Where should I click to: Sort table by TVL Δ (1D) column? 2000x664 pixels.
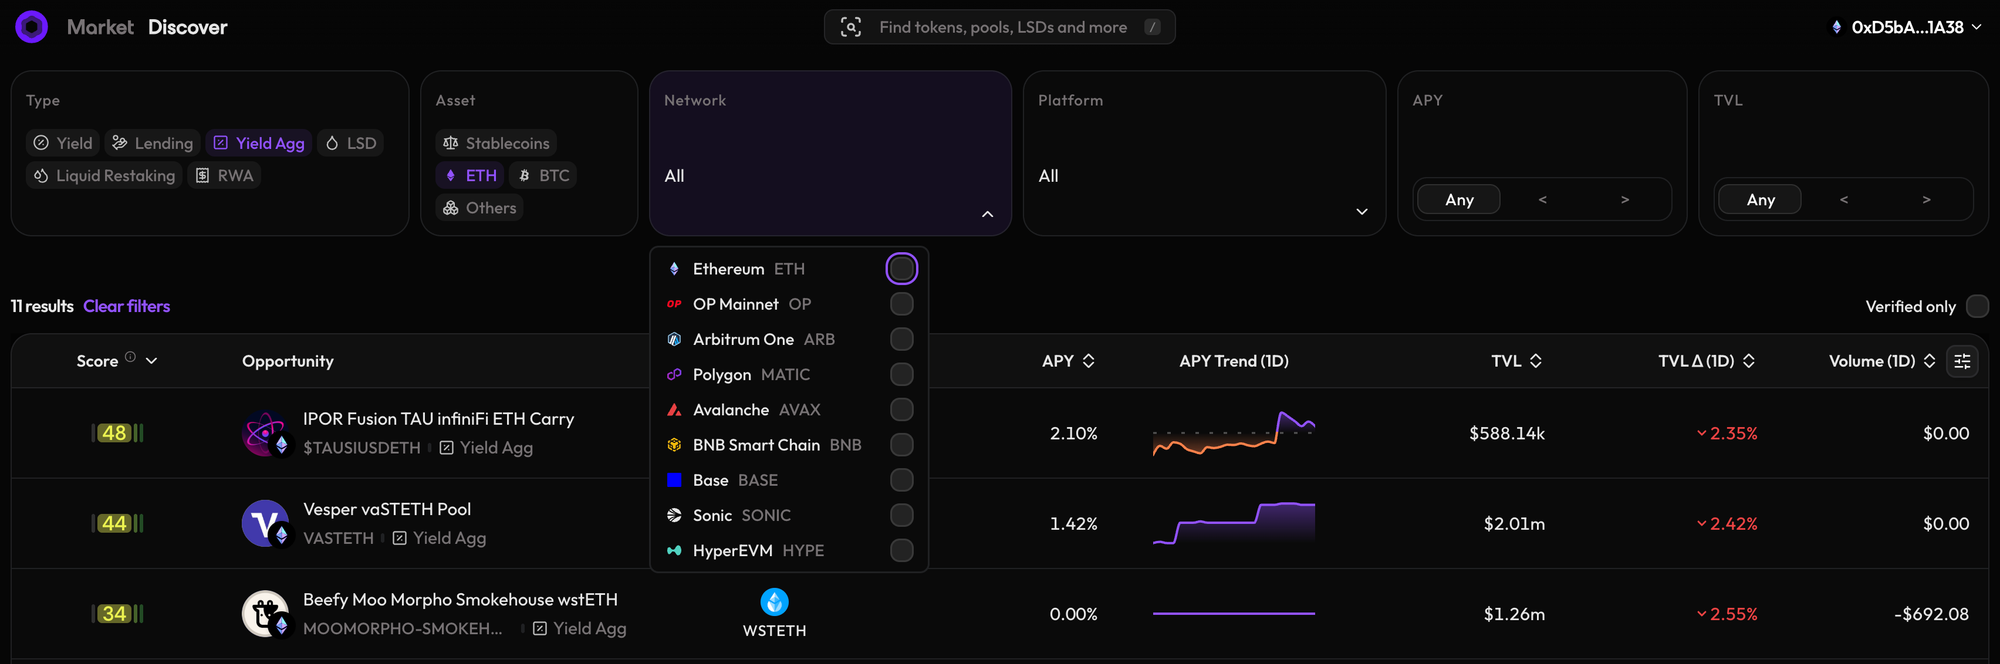pyautogui.click(x=1748, y=361)
